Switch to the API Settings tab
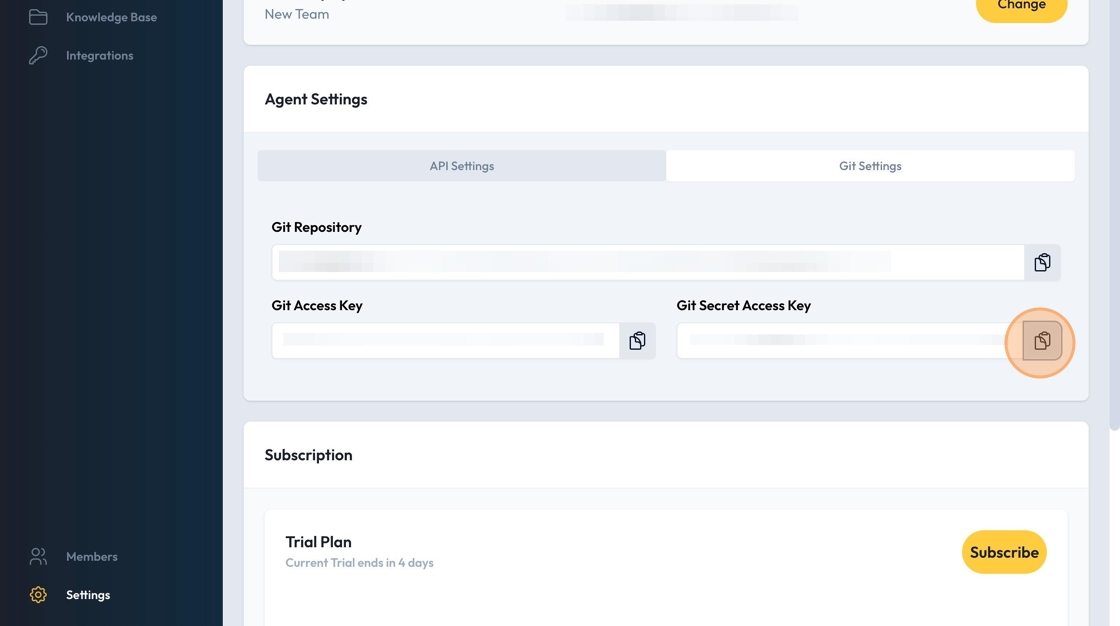Image resolution: width=1120 pixels, height=626 pixels. click(461, 166)
